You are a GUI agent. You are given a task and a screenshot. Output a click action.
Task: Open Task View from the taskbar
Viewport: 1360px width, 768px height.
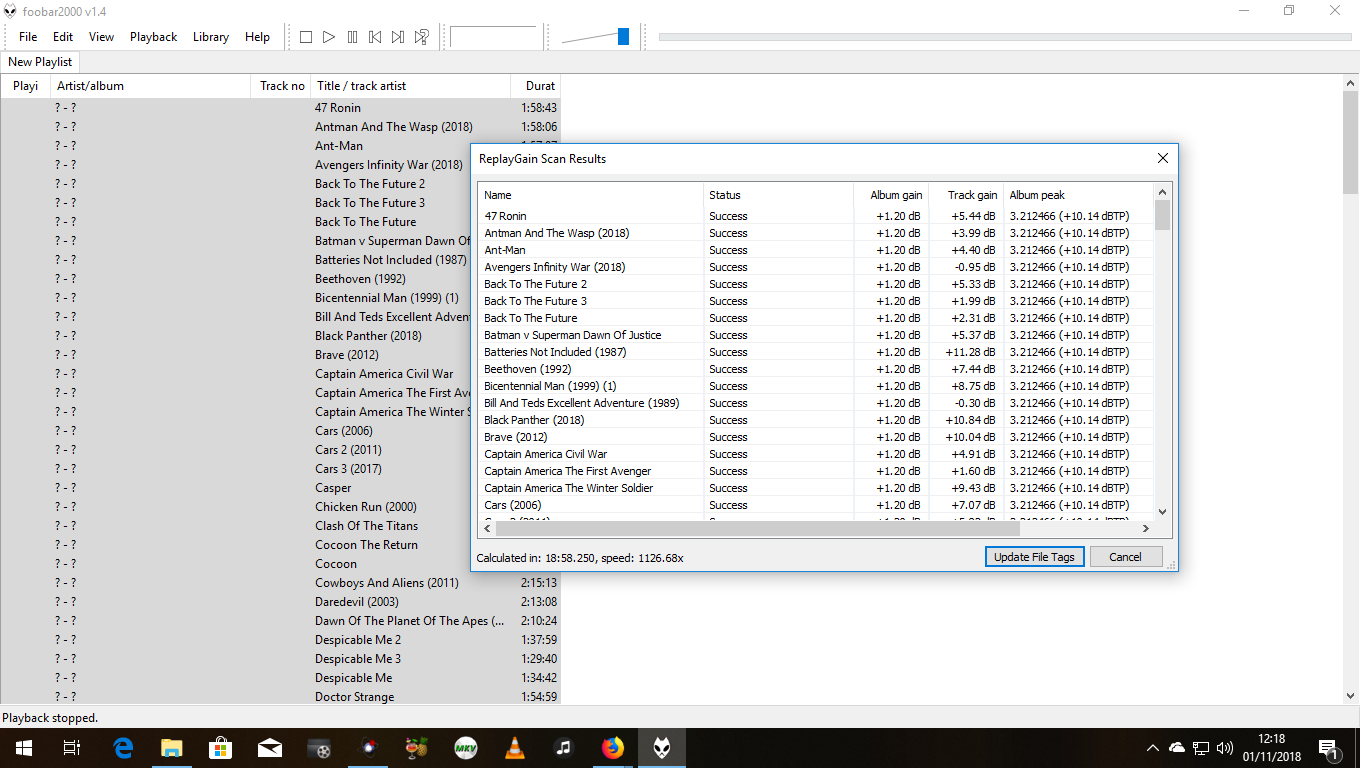tap(72, 748)
